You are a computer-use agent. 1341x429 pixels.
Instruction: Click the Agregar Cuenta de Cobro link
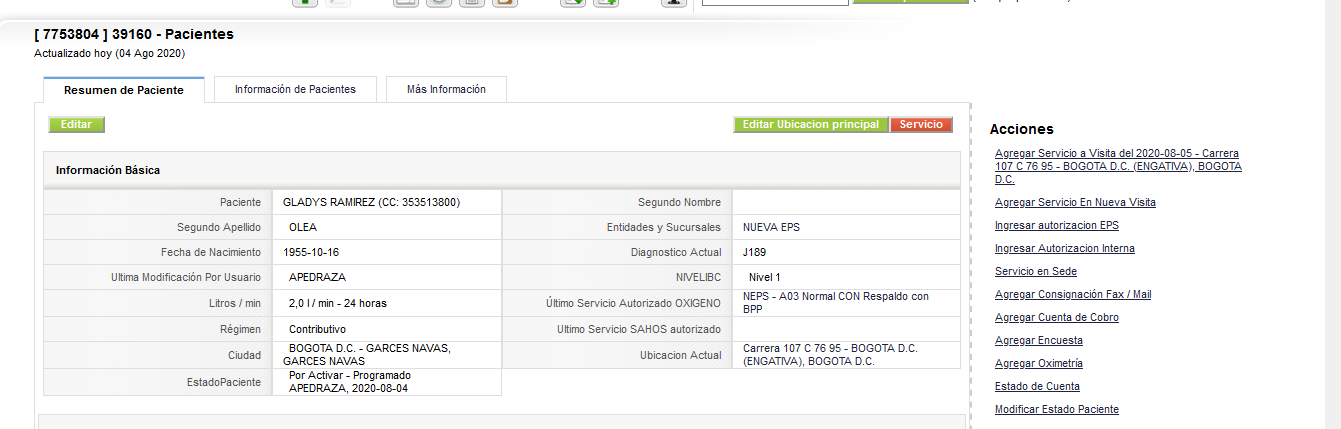1057,317
